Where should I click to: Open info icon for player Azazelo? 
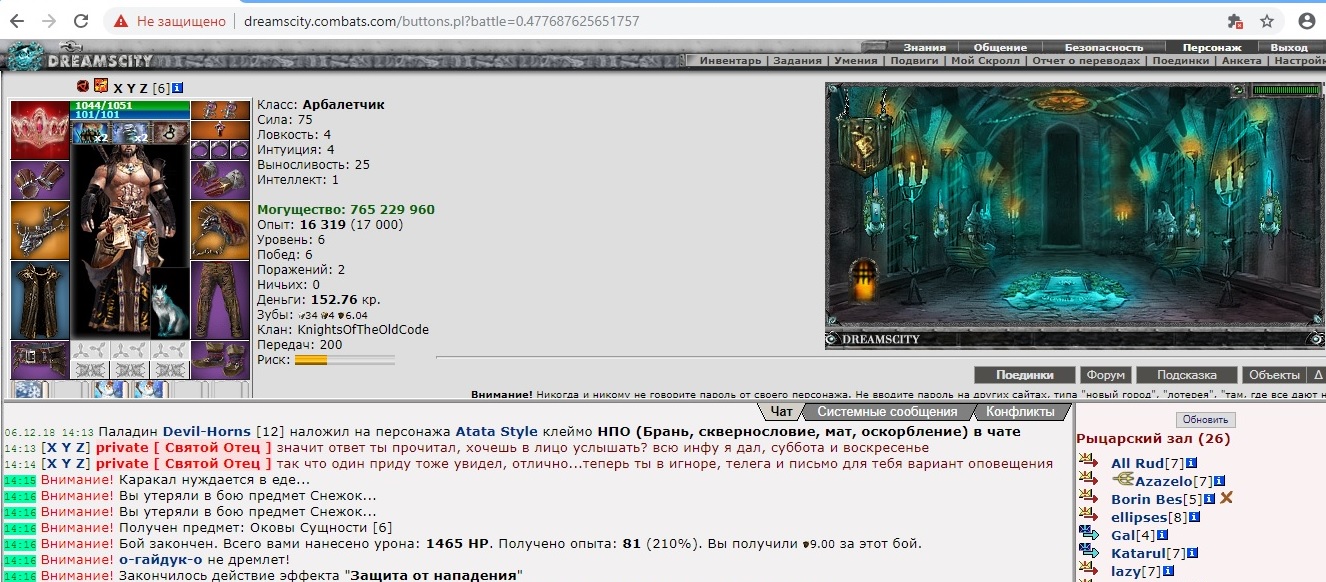(x=1219, y=482)
